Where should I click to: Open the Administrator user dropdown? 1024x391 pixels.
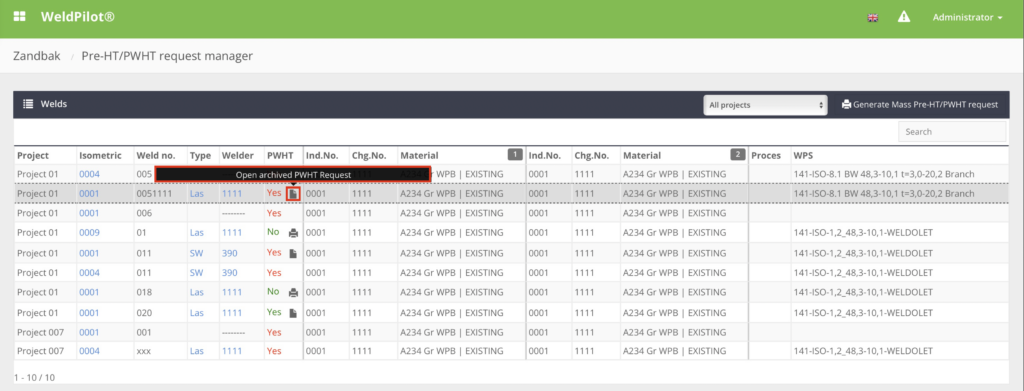[x=967, y=18]
